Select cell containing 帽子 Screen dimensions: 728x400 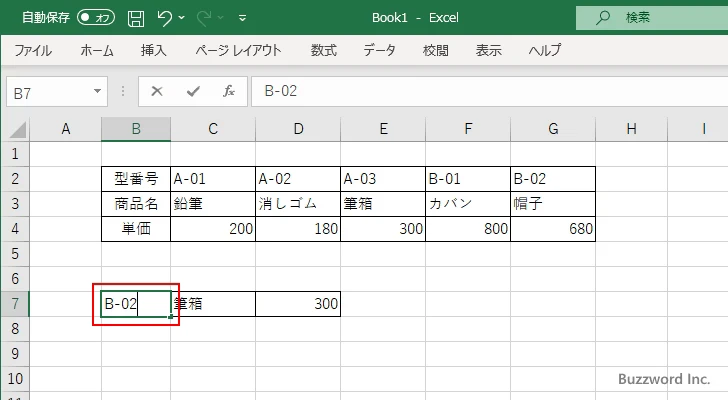(553, 204)
